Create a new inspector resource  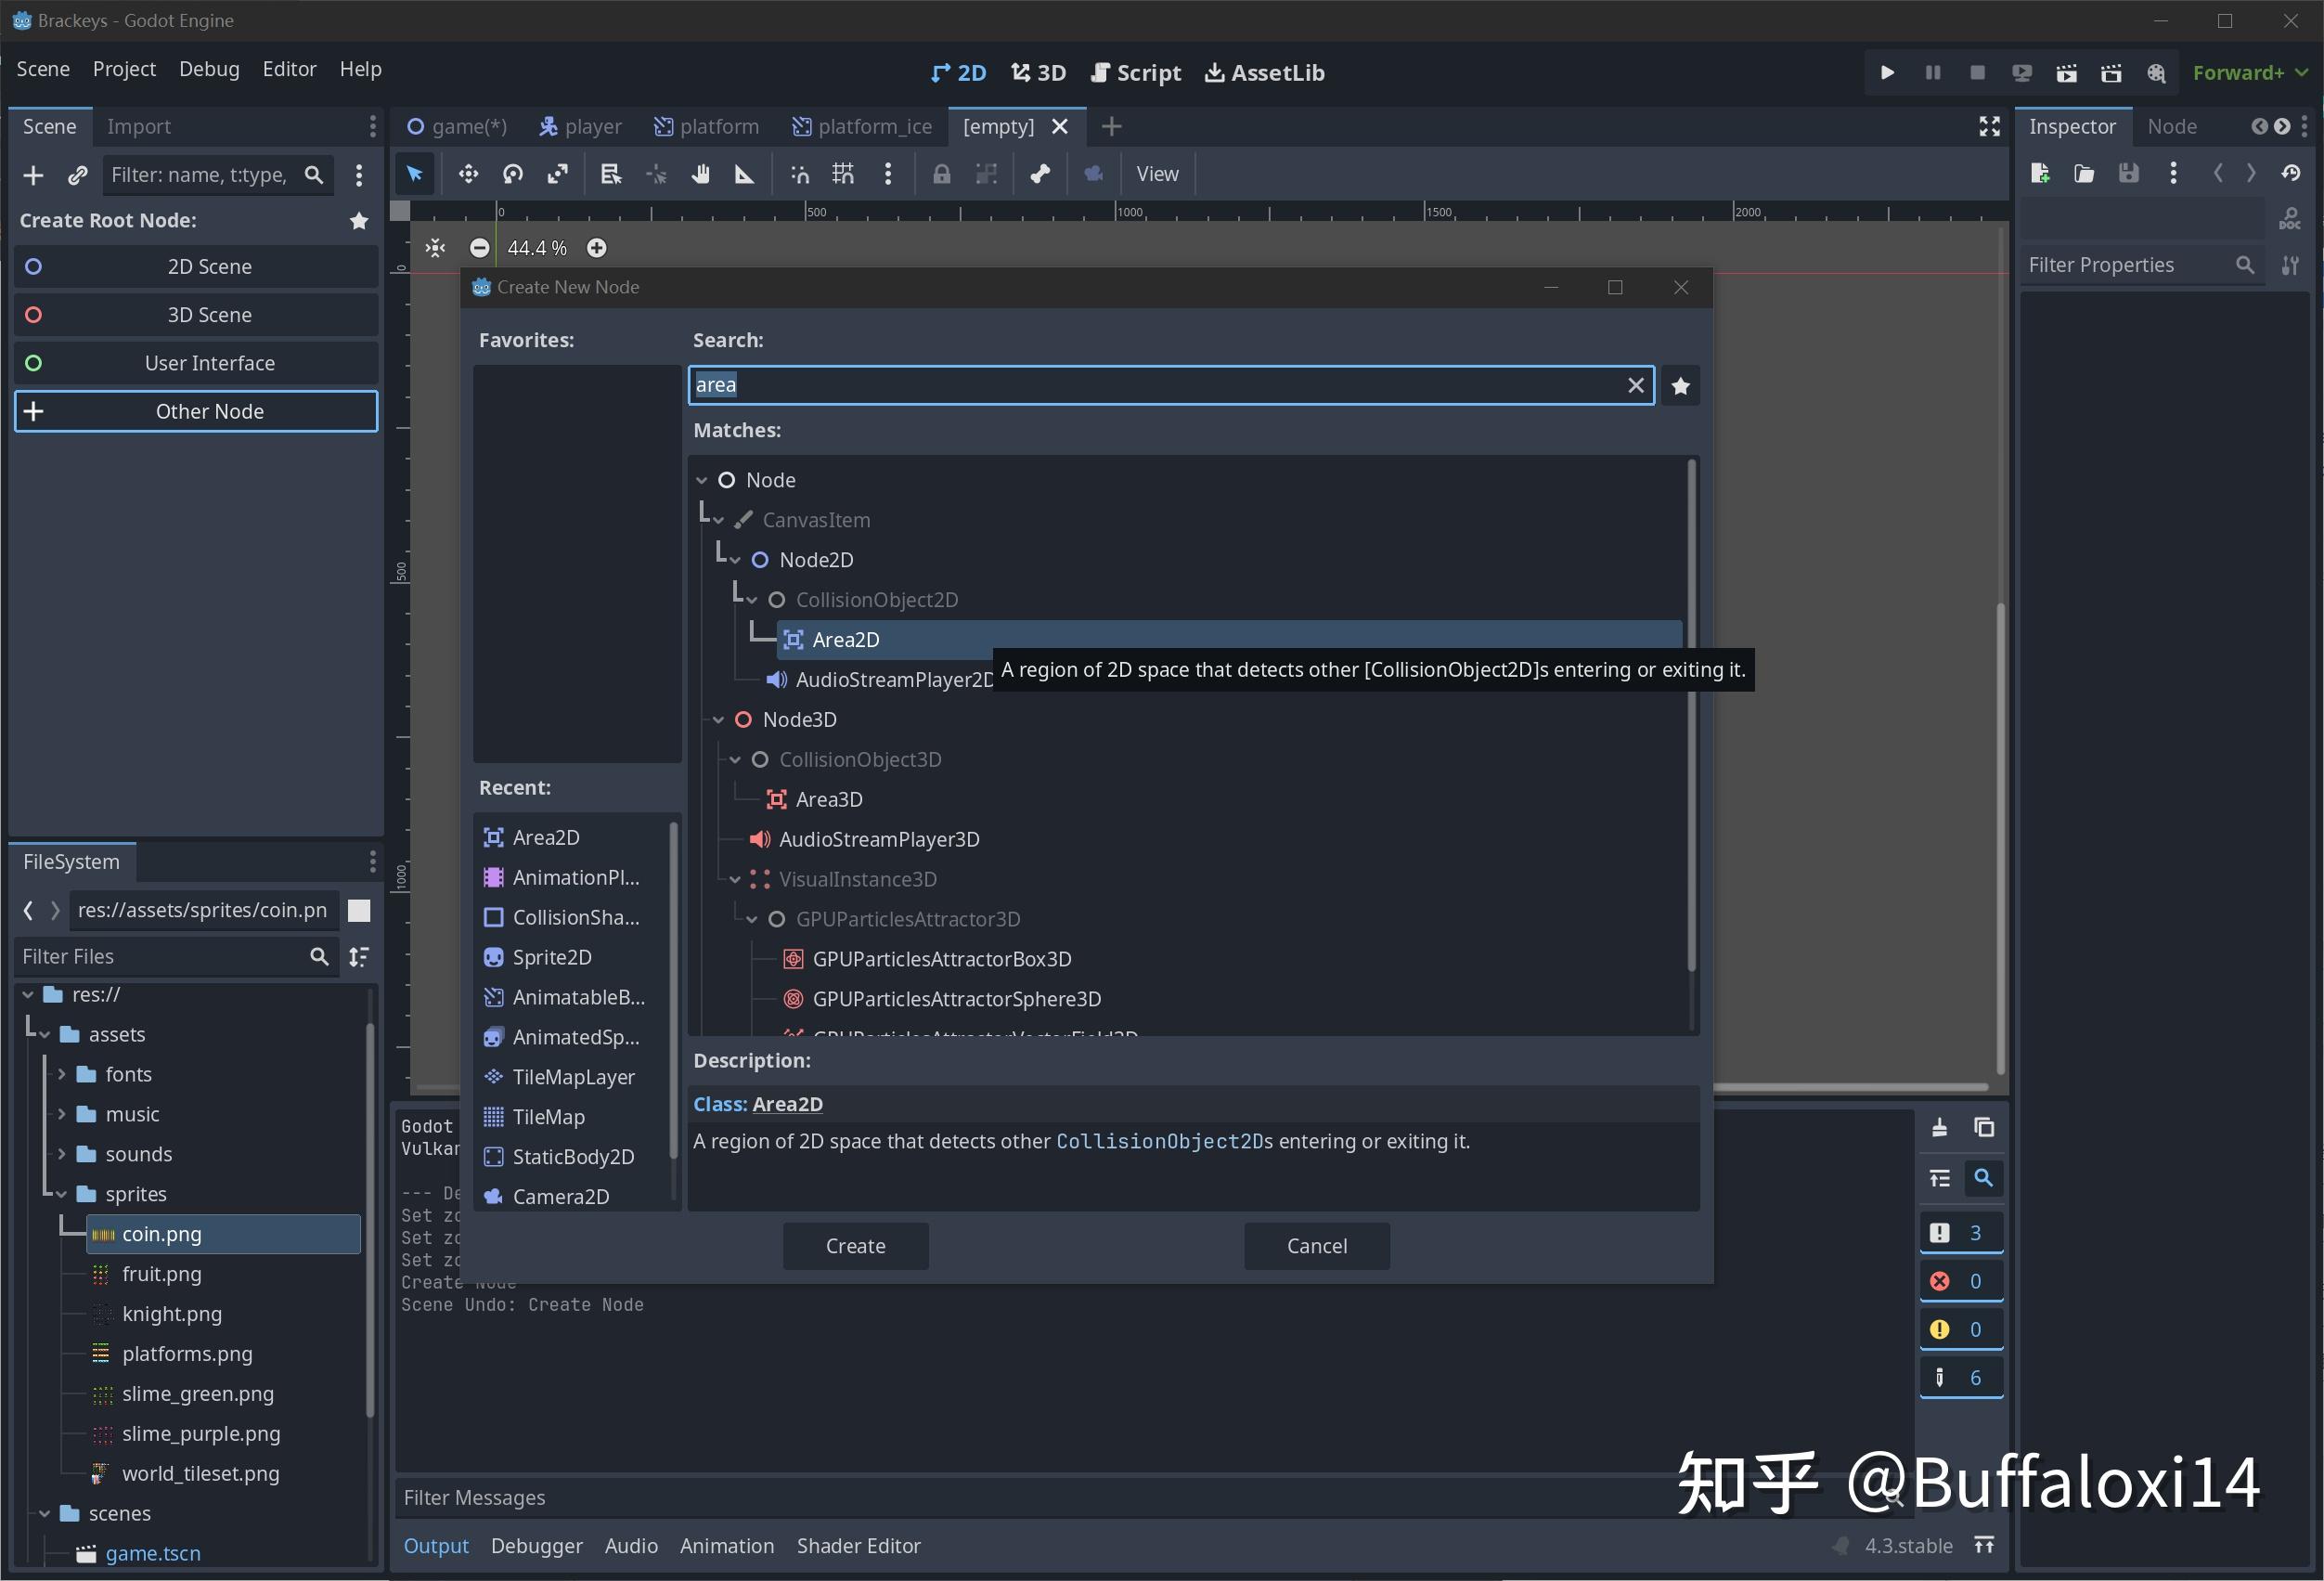[2040, 173]
